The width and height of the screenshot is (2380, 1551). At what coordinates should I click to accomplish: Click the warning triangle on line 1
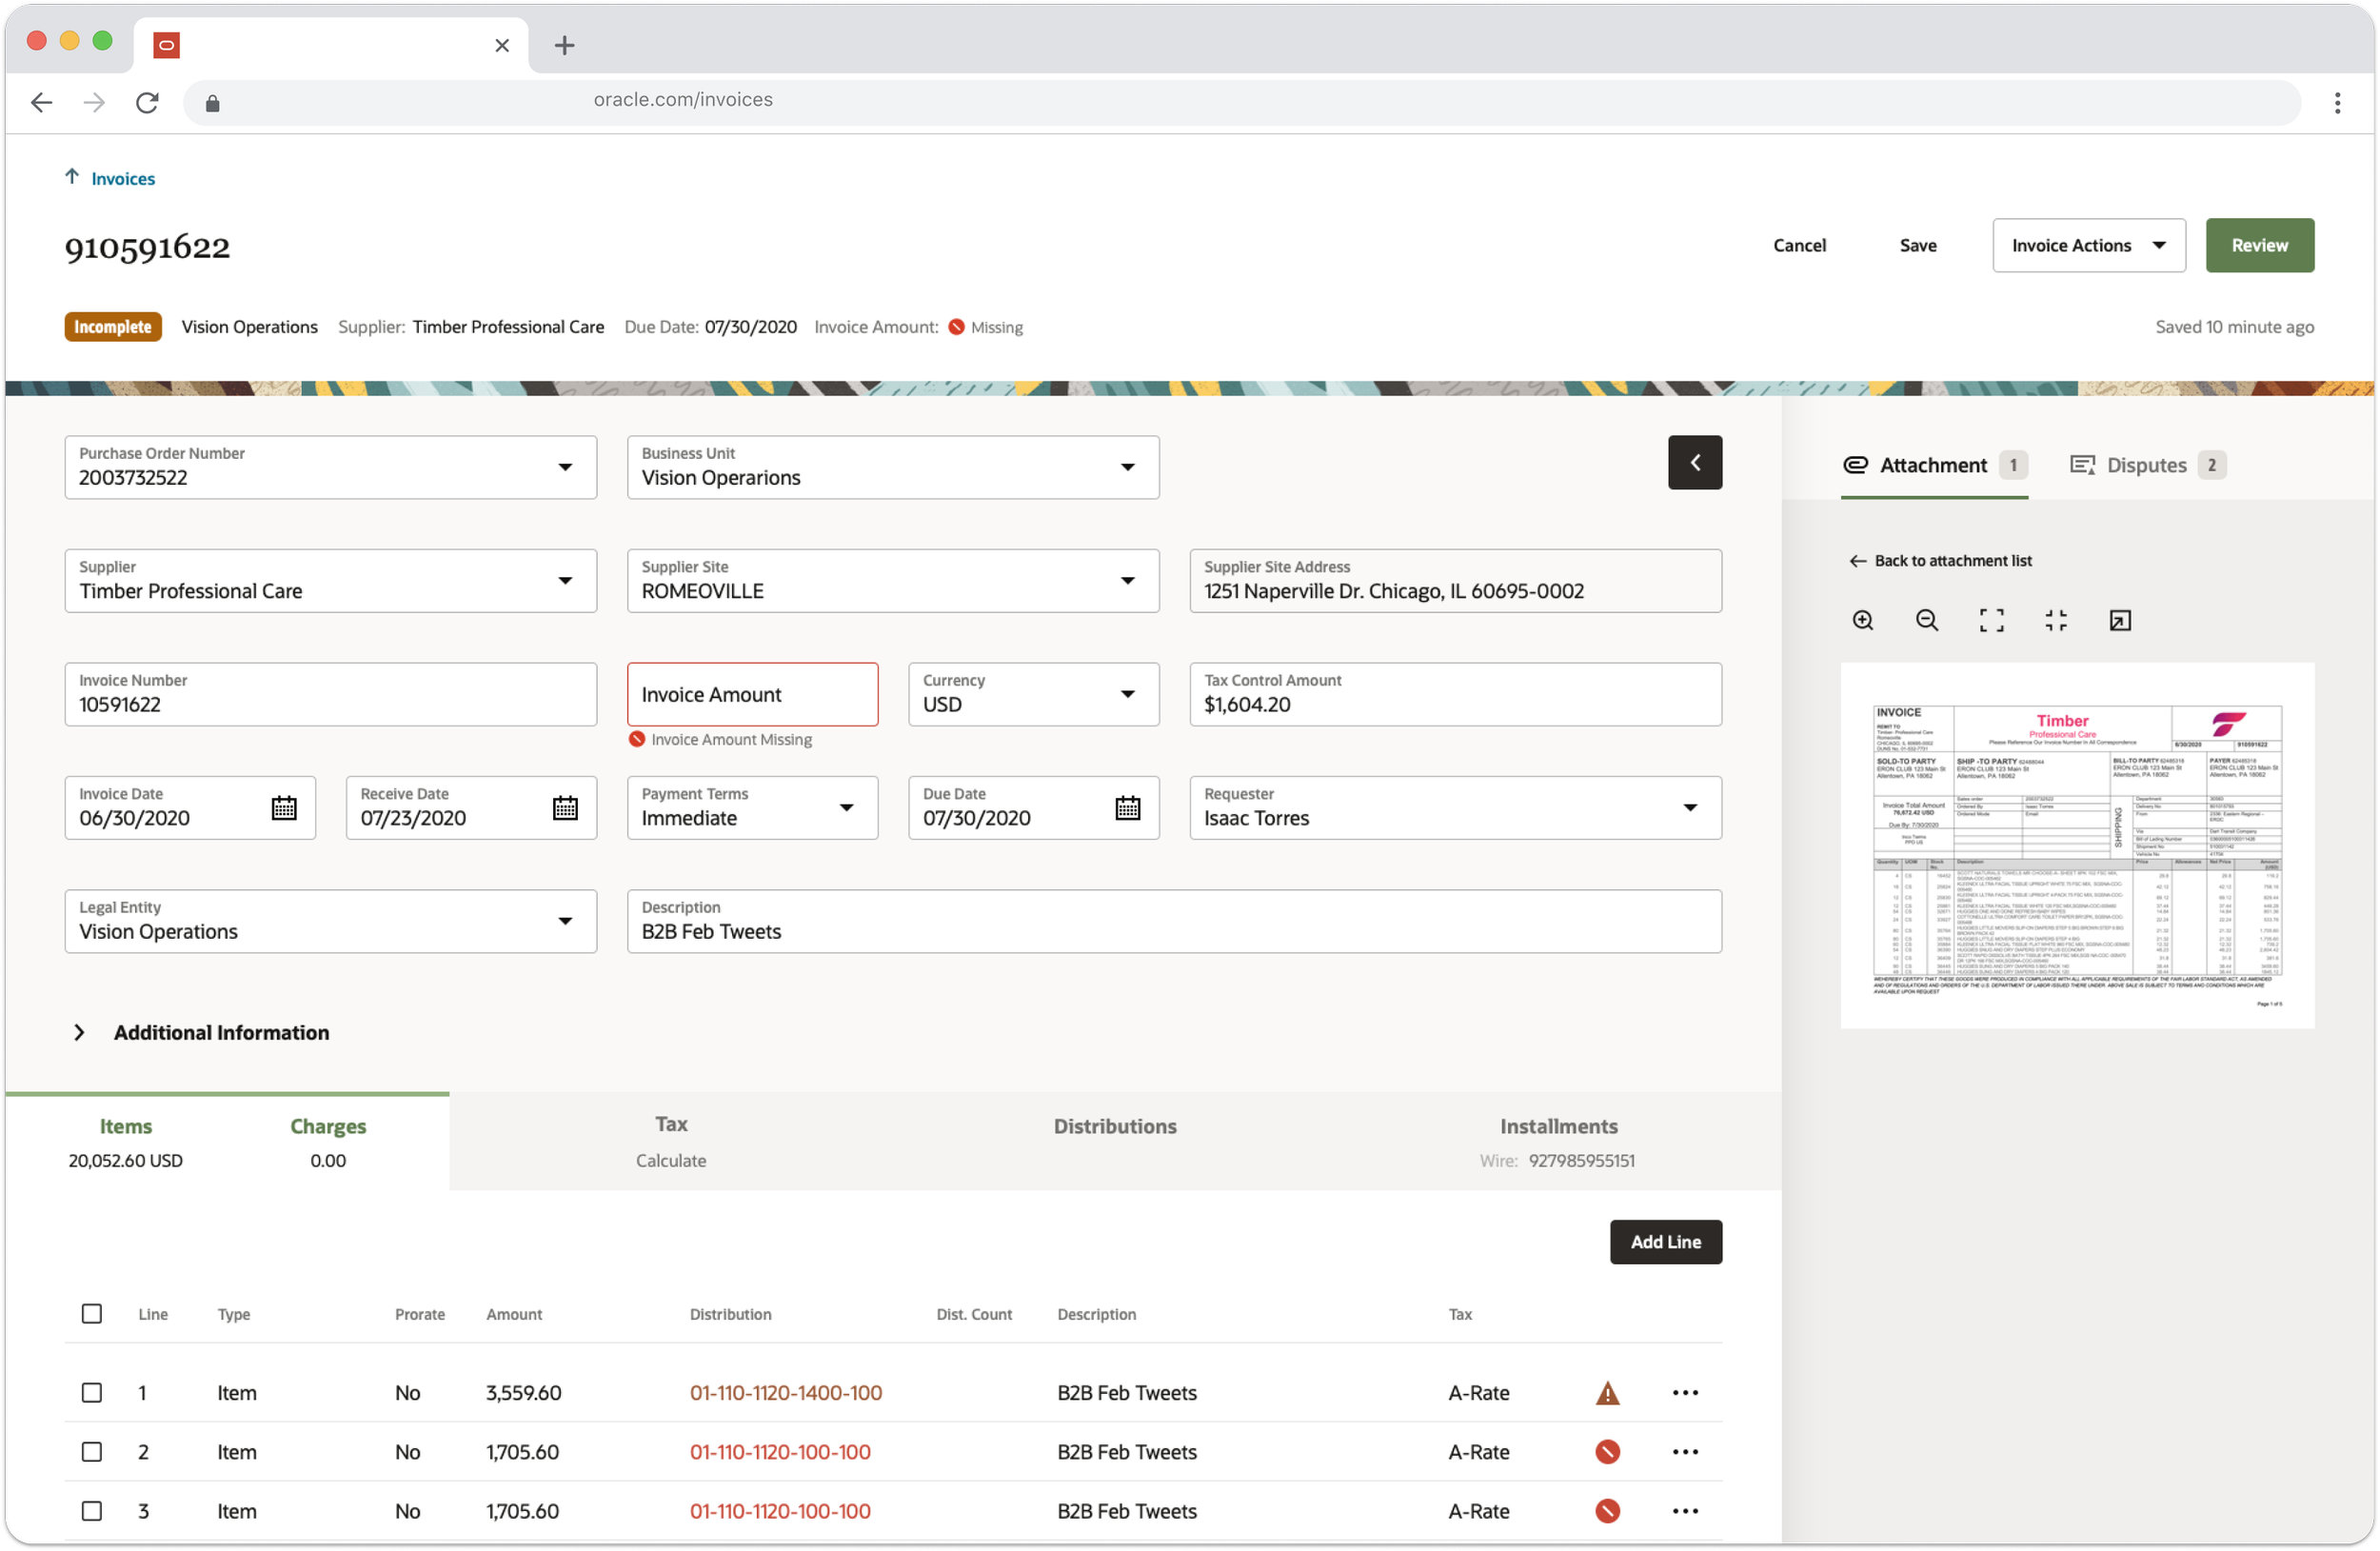pos(1607,1392)
